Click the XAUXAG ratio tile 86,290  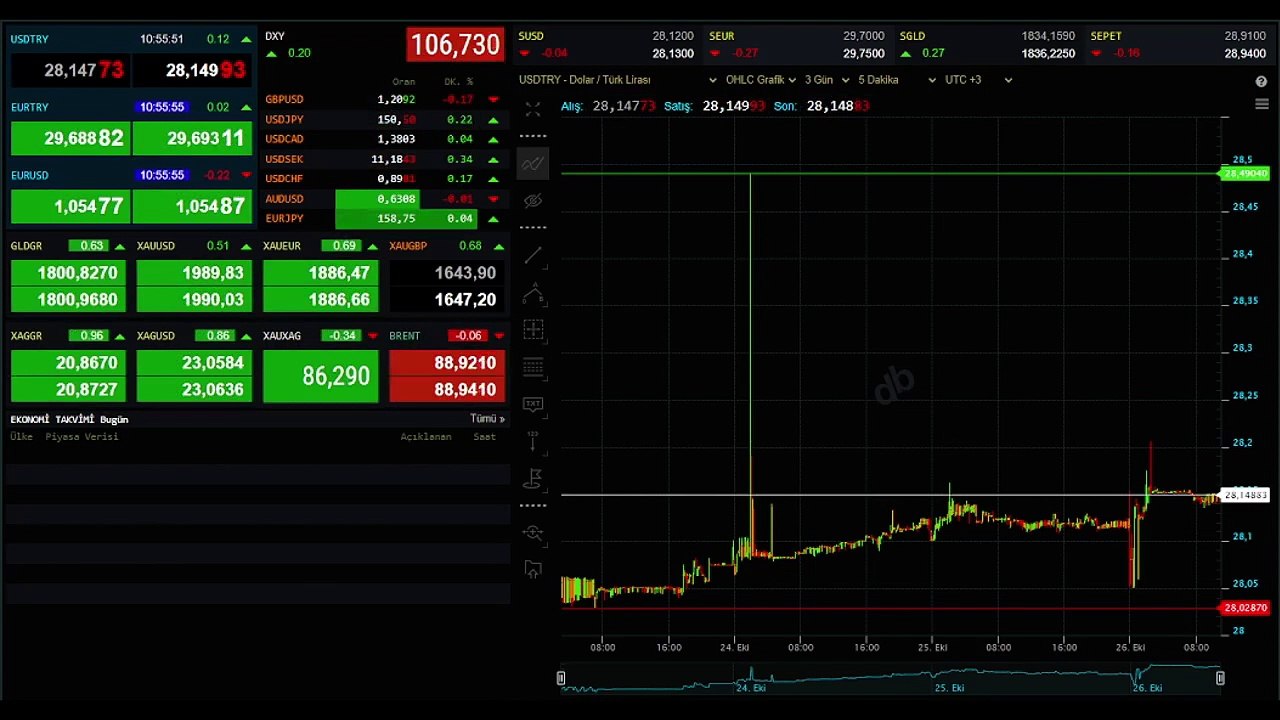321,376
